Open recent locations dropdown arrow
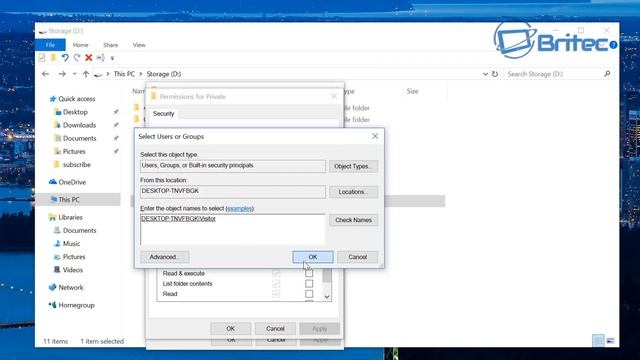Screen dimensions: 640x360 coord(74,74)
